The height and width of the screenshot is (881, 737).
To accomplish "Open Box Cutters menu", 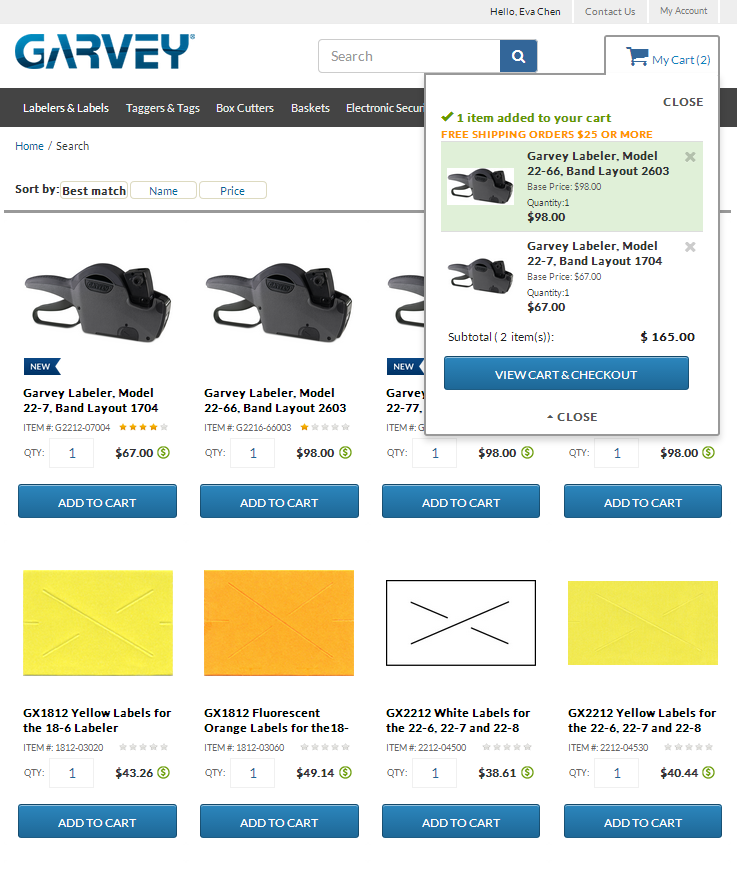I will (x=245, y=108).
